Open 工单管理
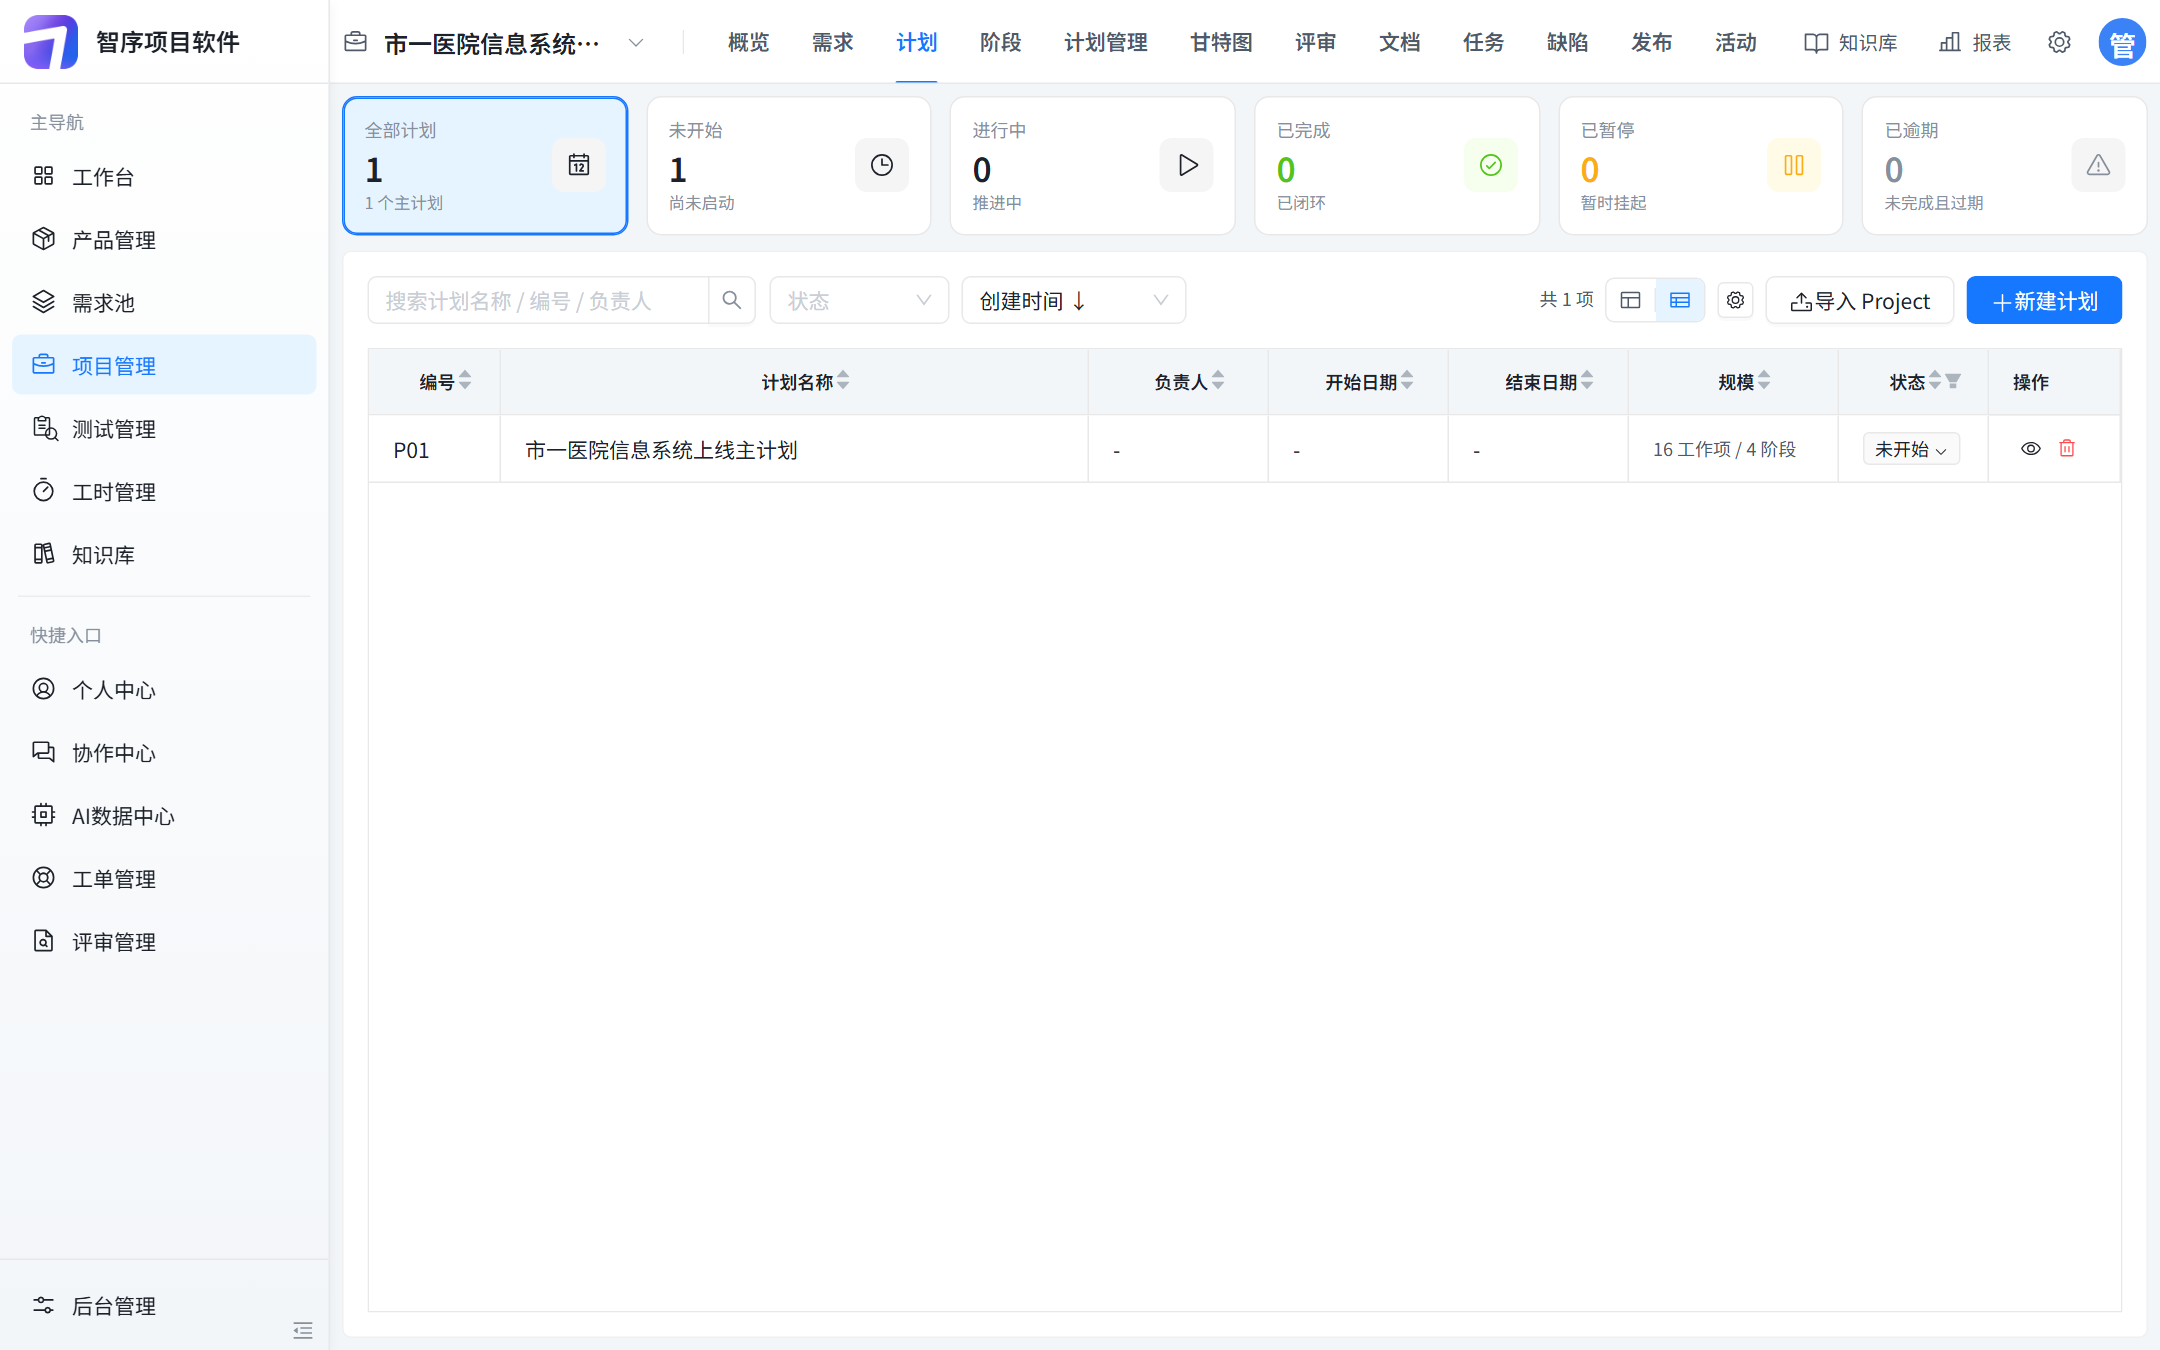Screen dimensions: 2160x1350 [164, 879]
